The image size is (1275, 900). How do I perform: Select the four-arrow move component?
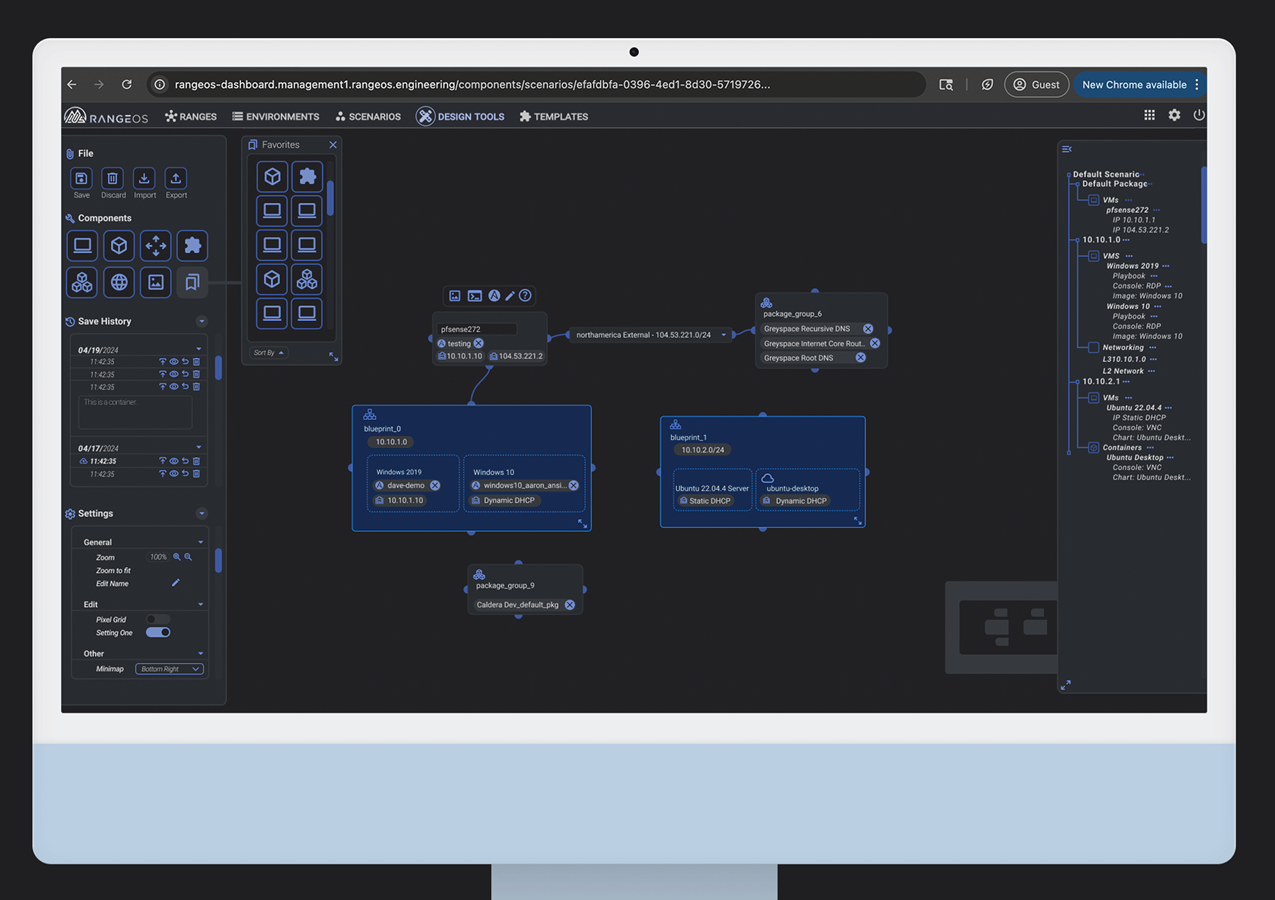(x=156, y=245)
